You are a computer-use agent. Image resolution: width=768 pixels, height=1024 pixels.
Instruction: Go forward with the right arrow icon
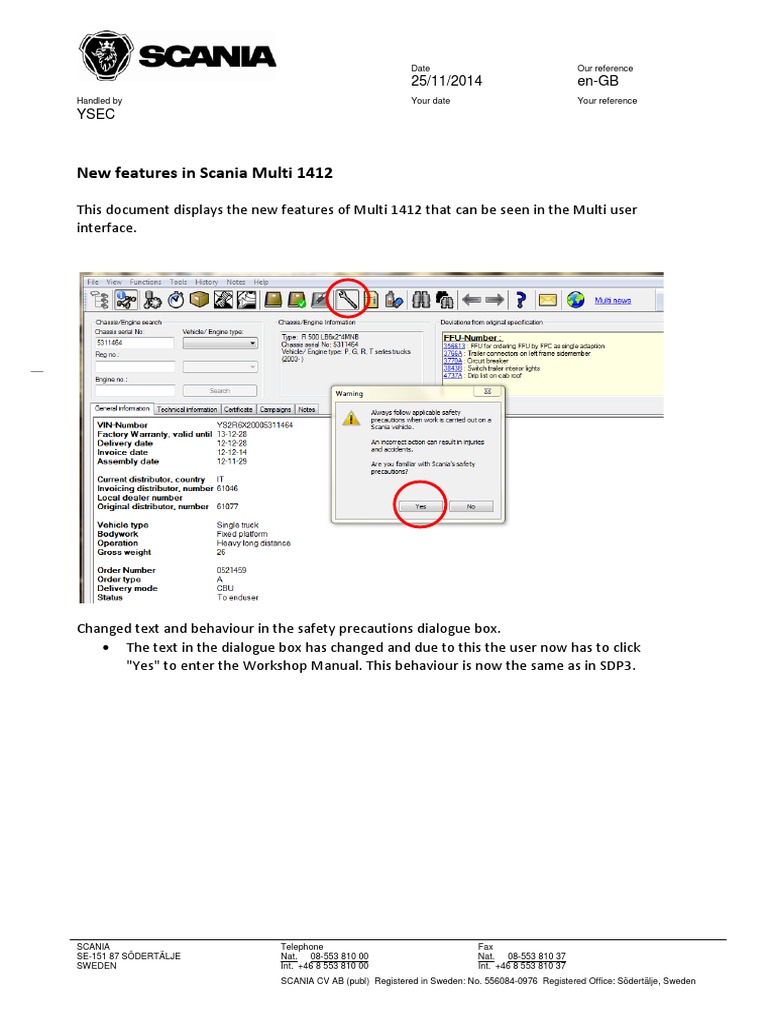[x=494, y=300]
